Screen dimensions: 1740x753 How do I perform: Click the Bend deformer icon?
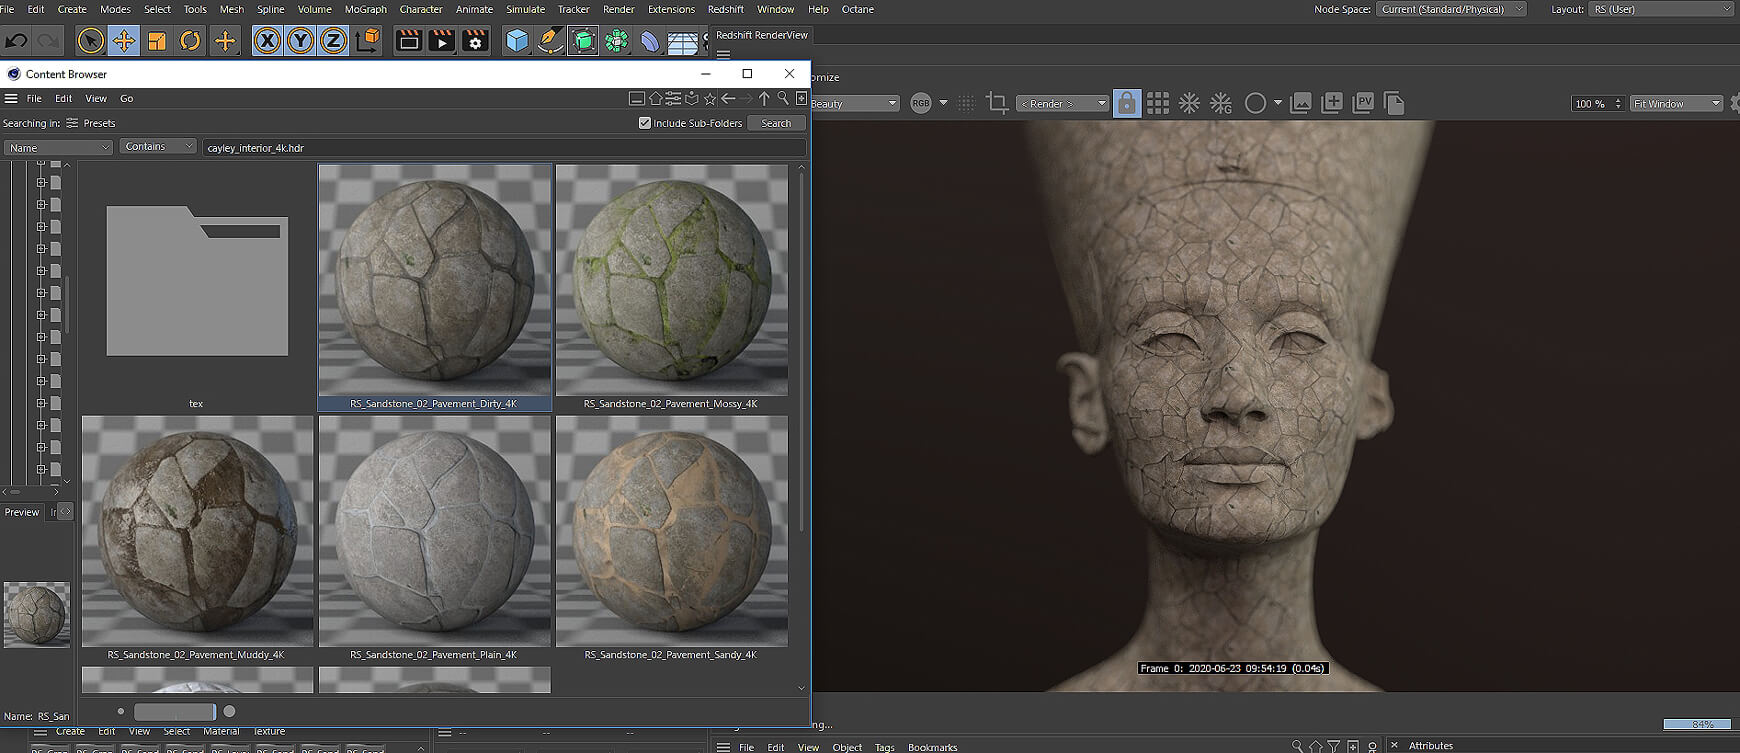[650, 41]
